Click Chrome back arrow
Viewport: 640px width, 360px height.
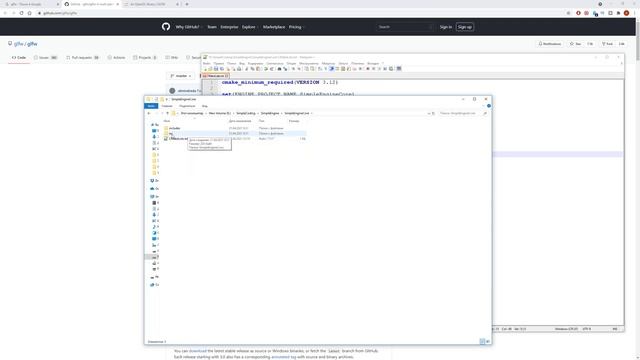(5, 13)
